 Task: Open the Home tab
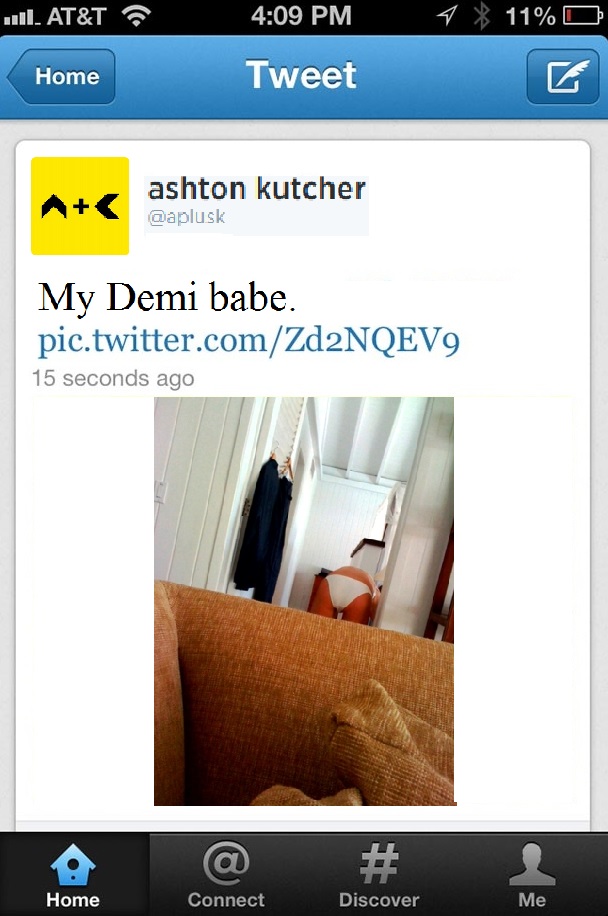(x=74, y=875)
